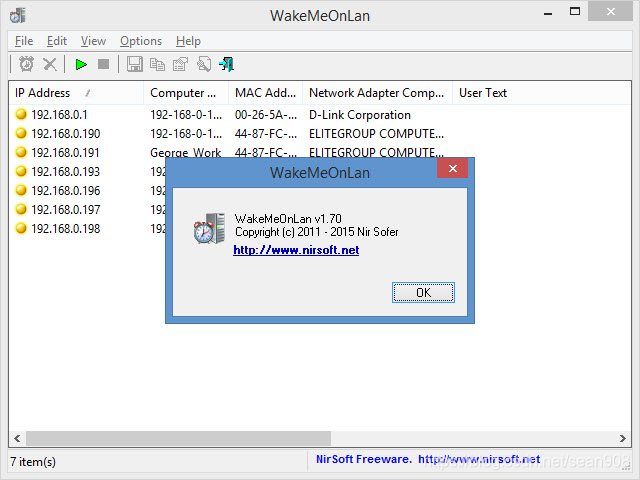Screen dimensions: 640x480
Task: Open the Options menu
Action: 141,41
